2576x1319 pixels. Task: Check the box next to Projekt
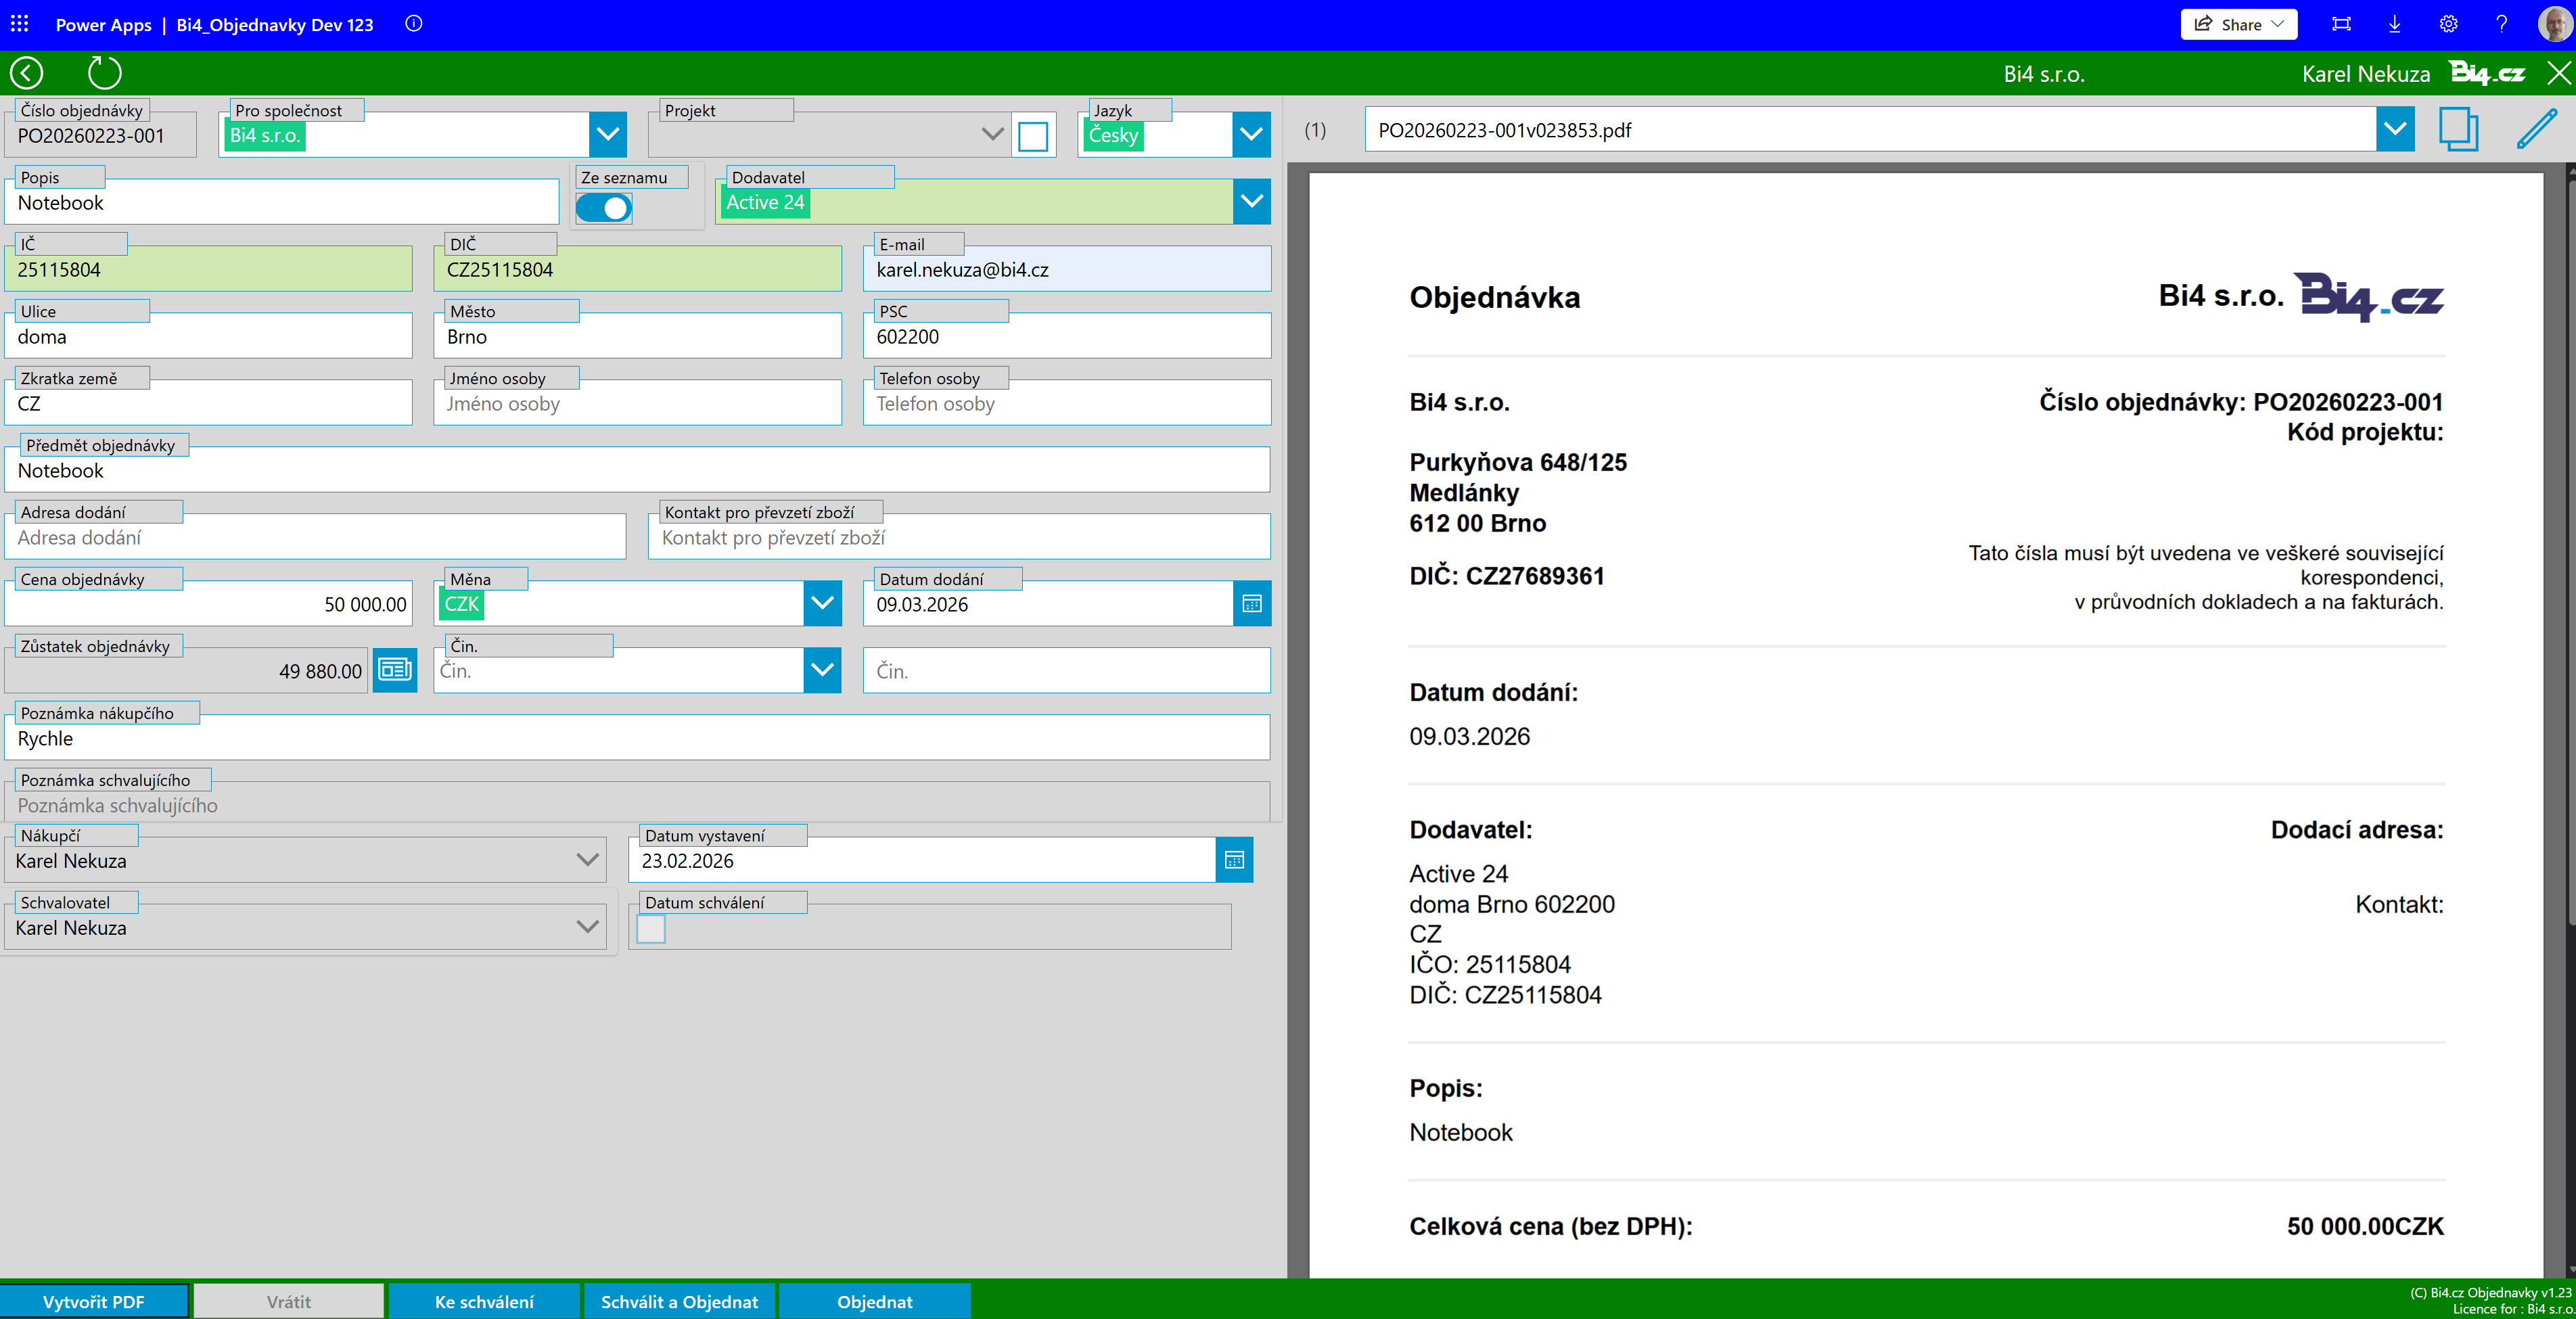1033,136
